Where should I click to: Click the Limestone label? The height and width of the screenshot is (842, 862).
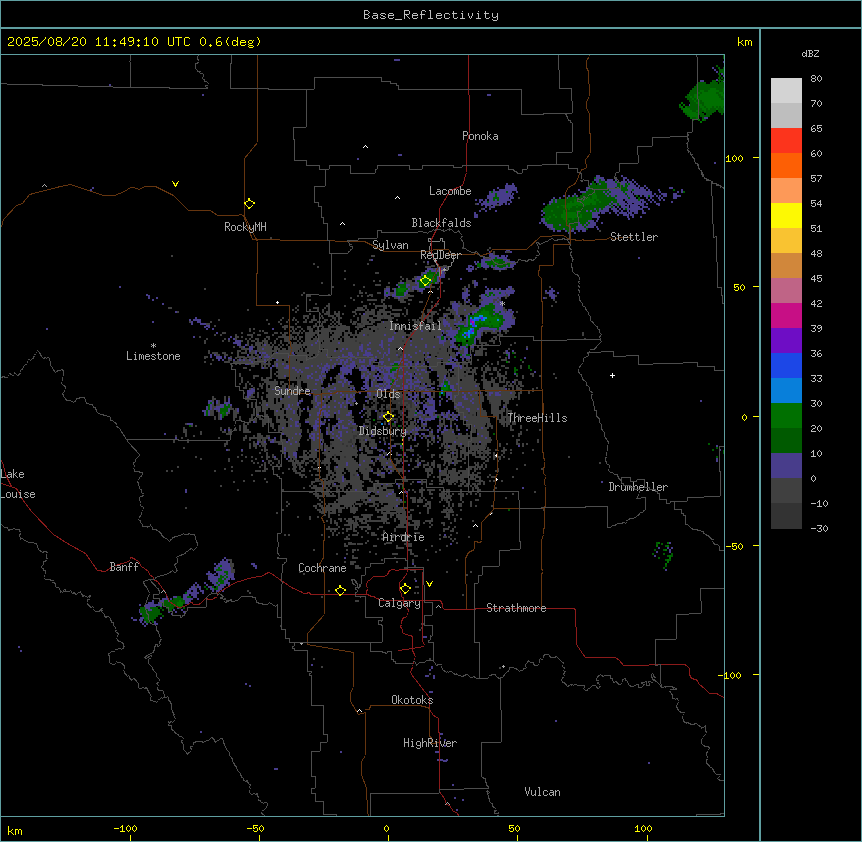pos(153,356)
